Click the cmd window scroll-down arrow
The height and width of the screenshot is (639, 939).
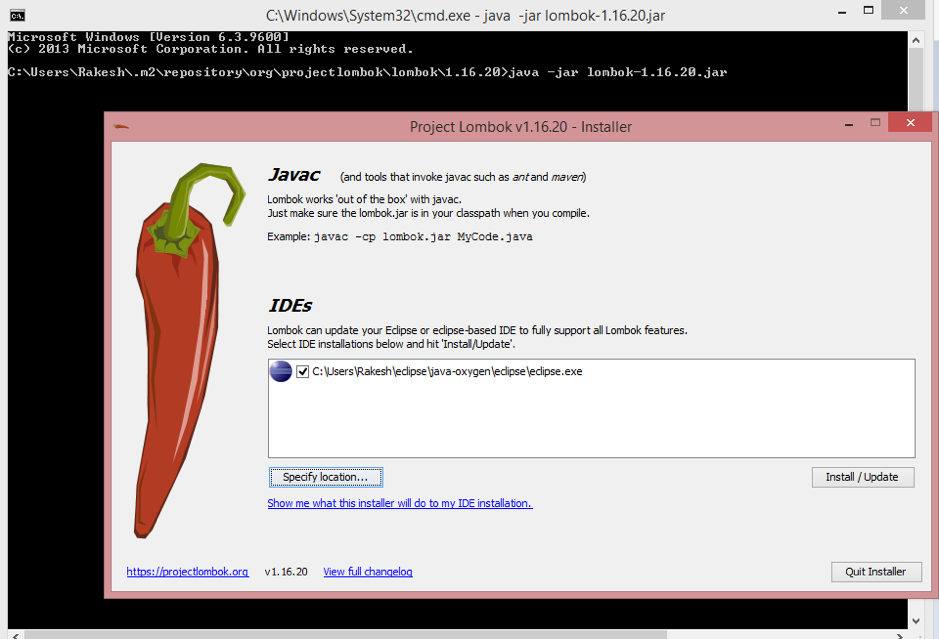pyautogui.click(x=916, y=621)
